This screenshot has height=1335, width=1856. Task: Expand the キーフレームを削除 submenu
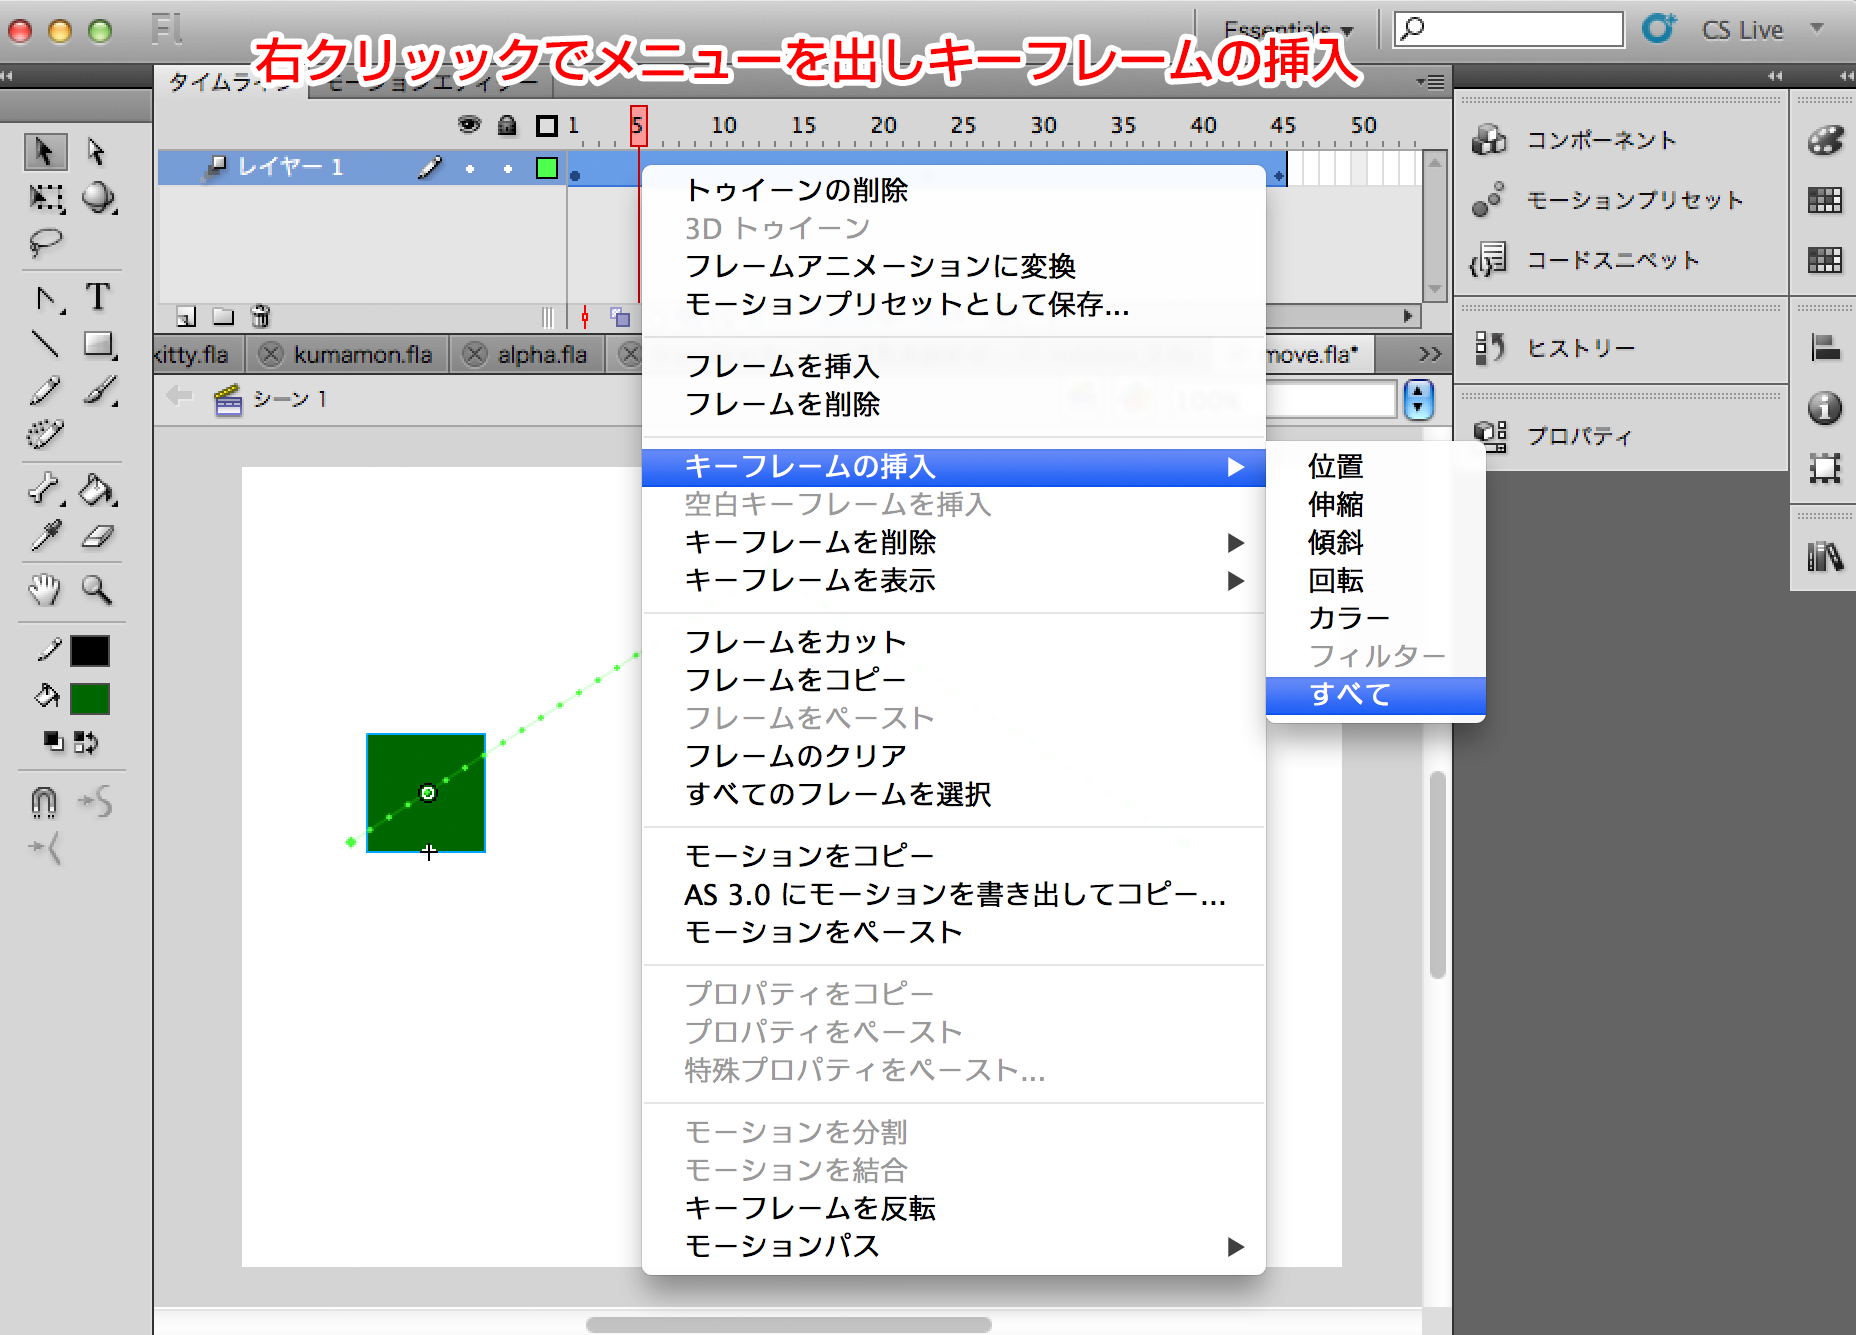(1235, 543)
